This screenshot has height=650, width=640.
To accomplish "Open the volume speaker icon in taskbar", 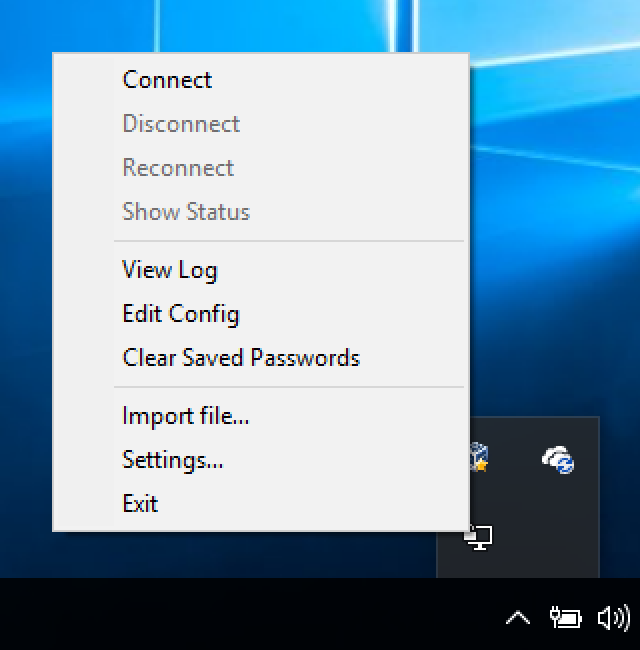I will pyautogui.click(x=614, y=618).
